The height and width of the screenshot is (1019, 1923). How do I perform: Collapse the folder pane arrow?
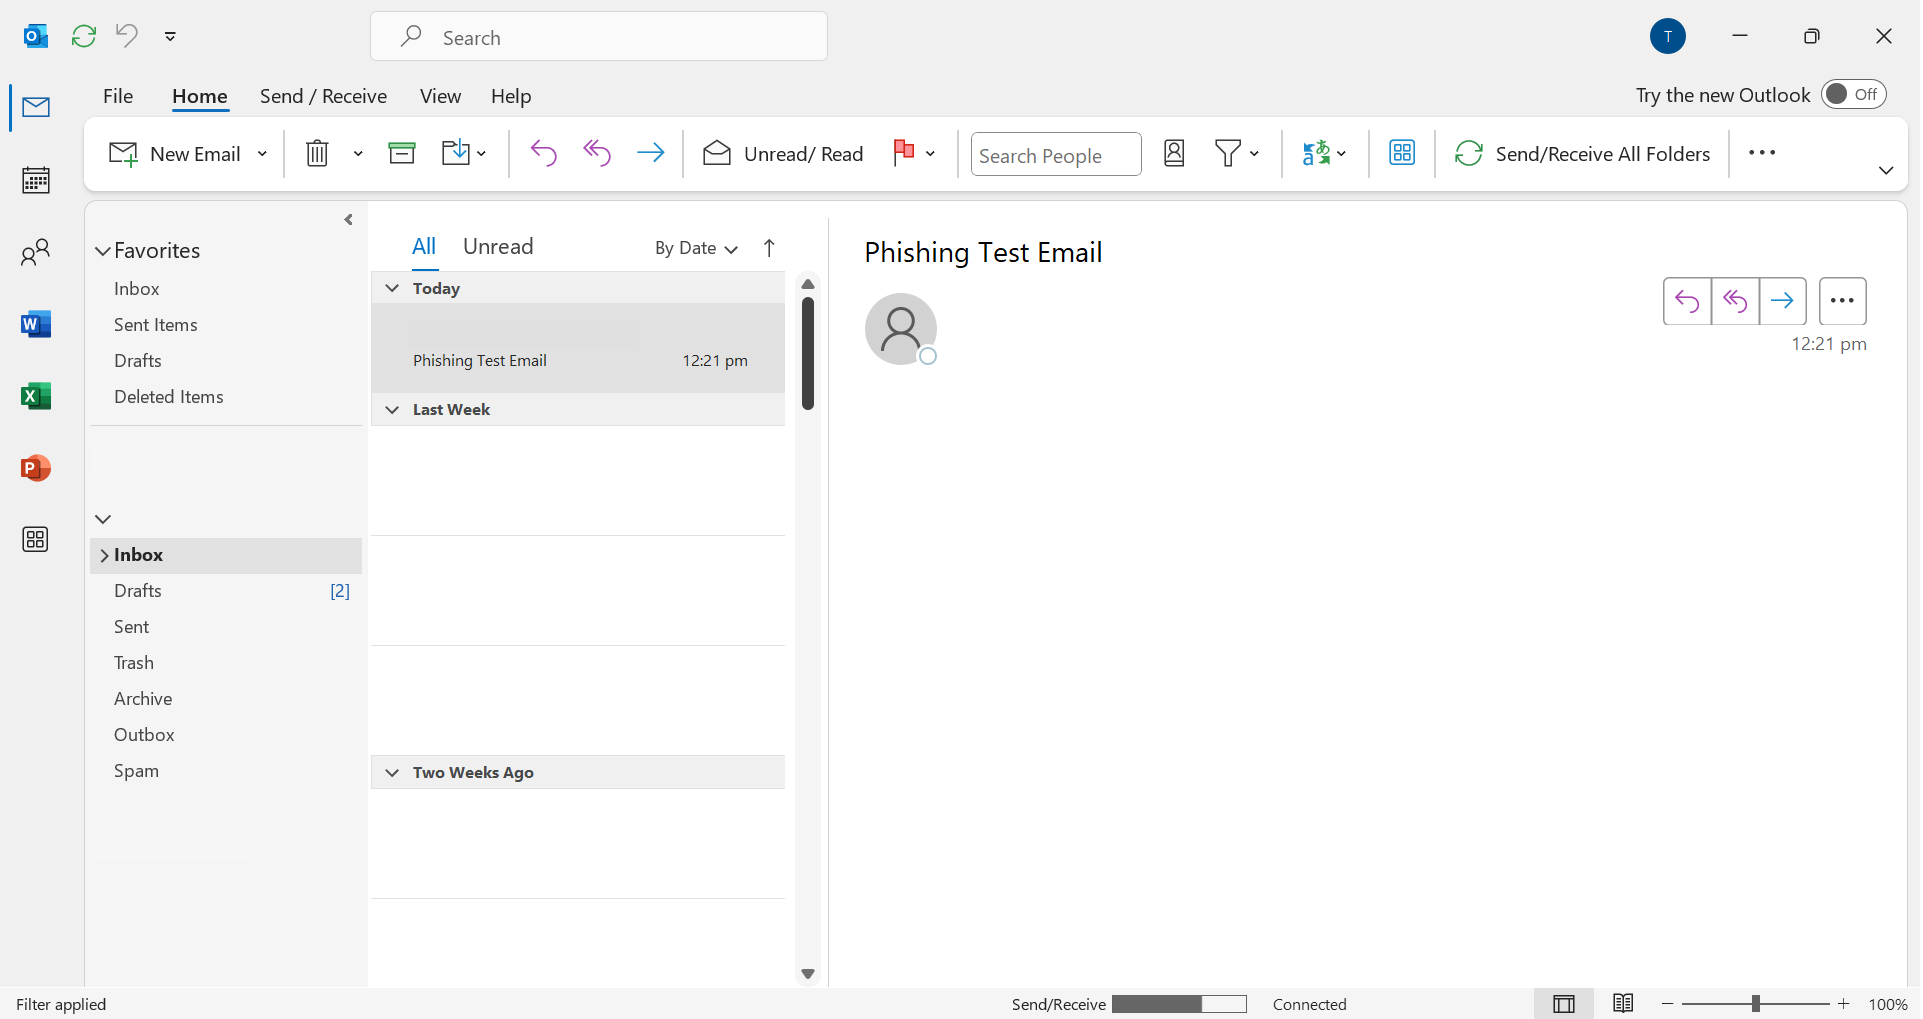pyautogui.click(x=348, y=220)
